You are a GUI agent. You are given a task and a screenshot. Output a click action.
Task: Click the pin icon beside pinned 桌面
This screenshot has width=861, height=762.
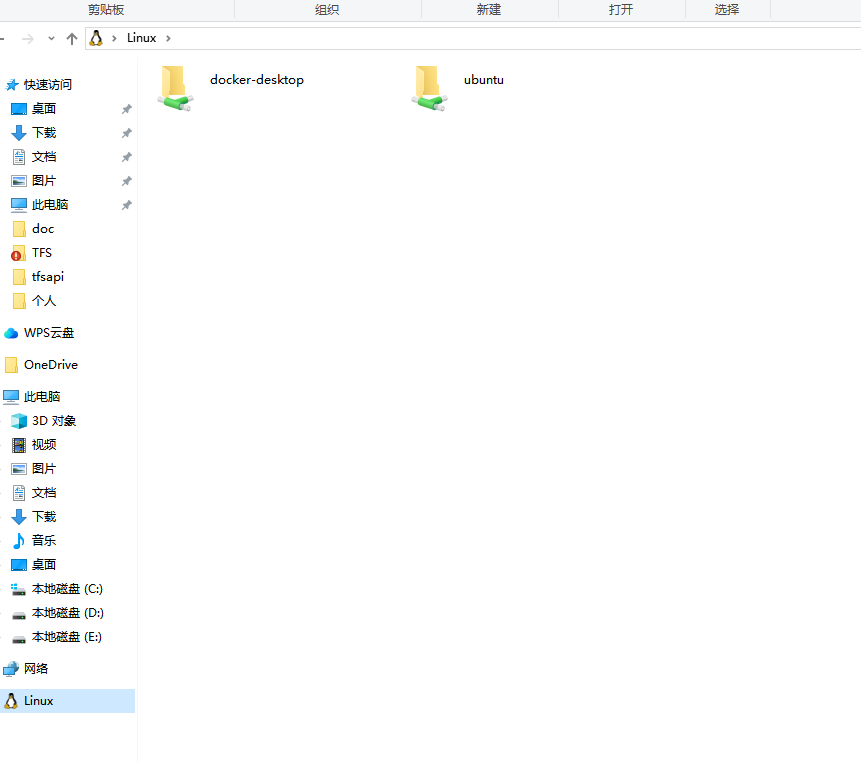point(127,109)
